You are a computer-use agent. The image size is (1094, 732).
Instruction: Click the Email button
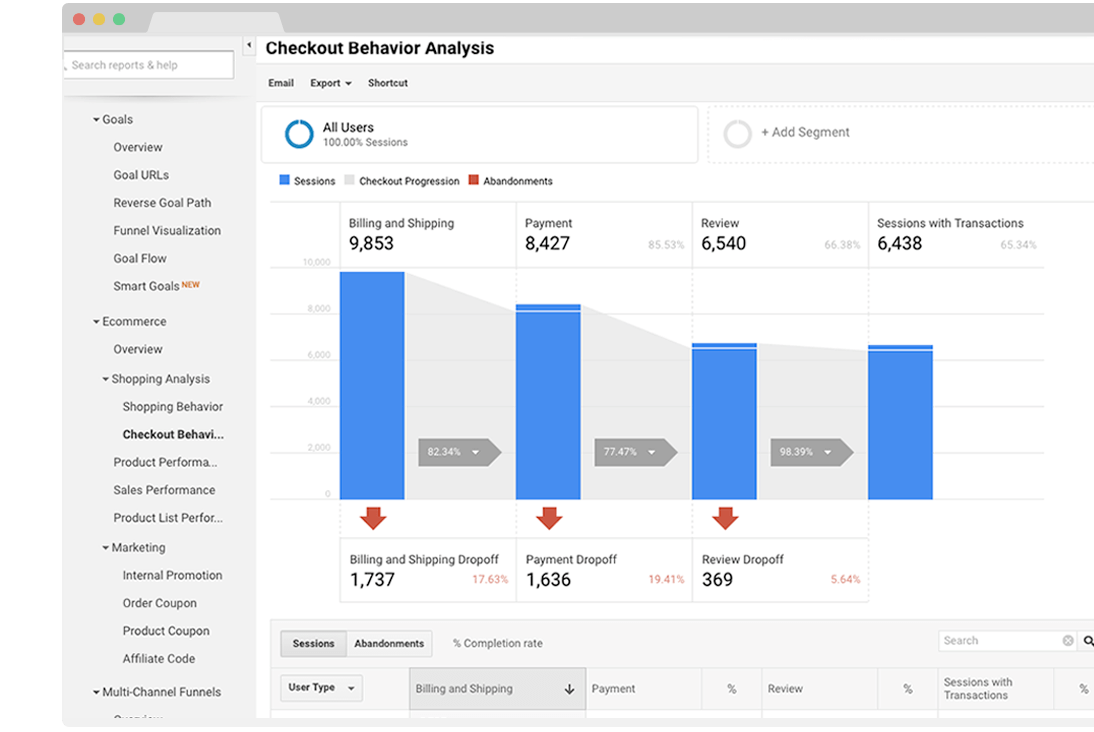pyautogui.click(x=280, y=83)
